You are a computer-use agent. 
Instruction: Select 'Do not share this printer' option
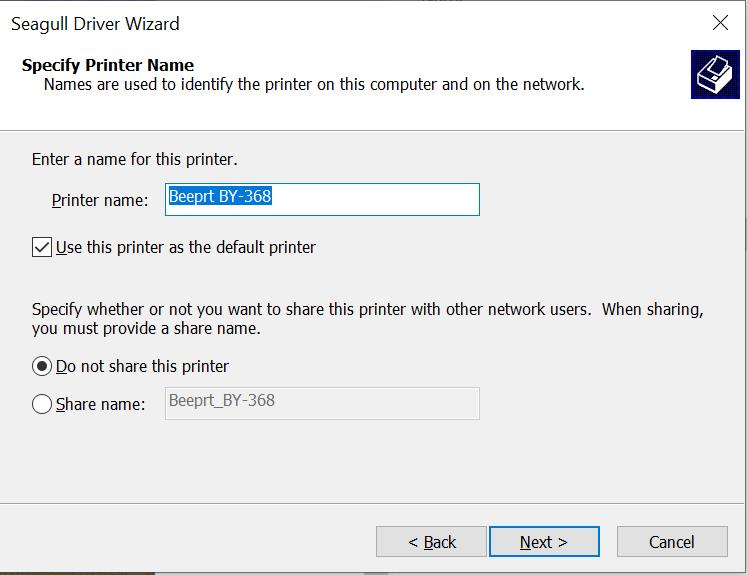coord(42,366)
